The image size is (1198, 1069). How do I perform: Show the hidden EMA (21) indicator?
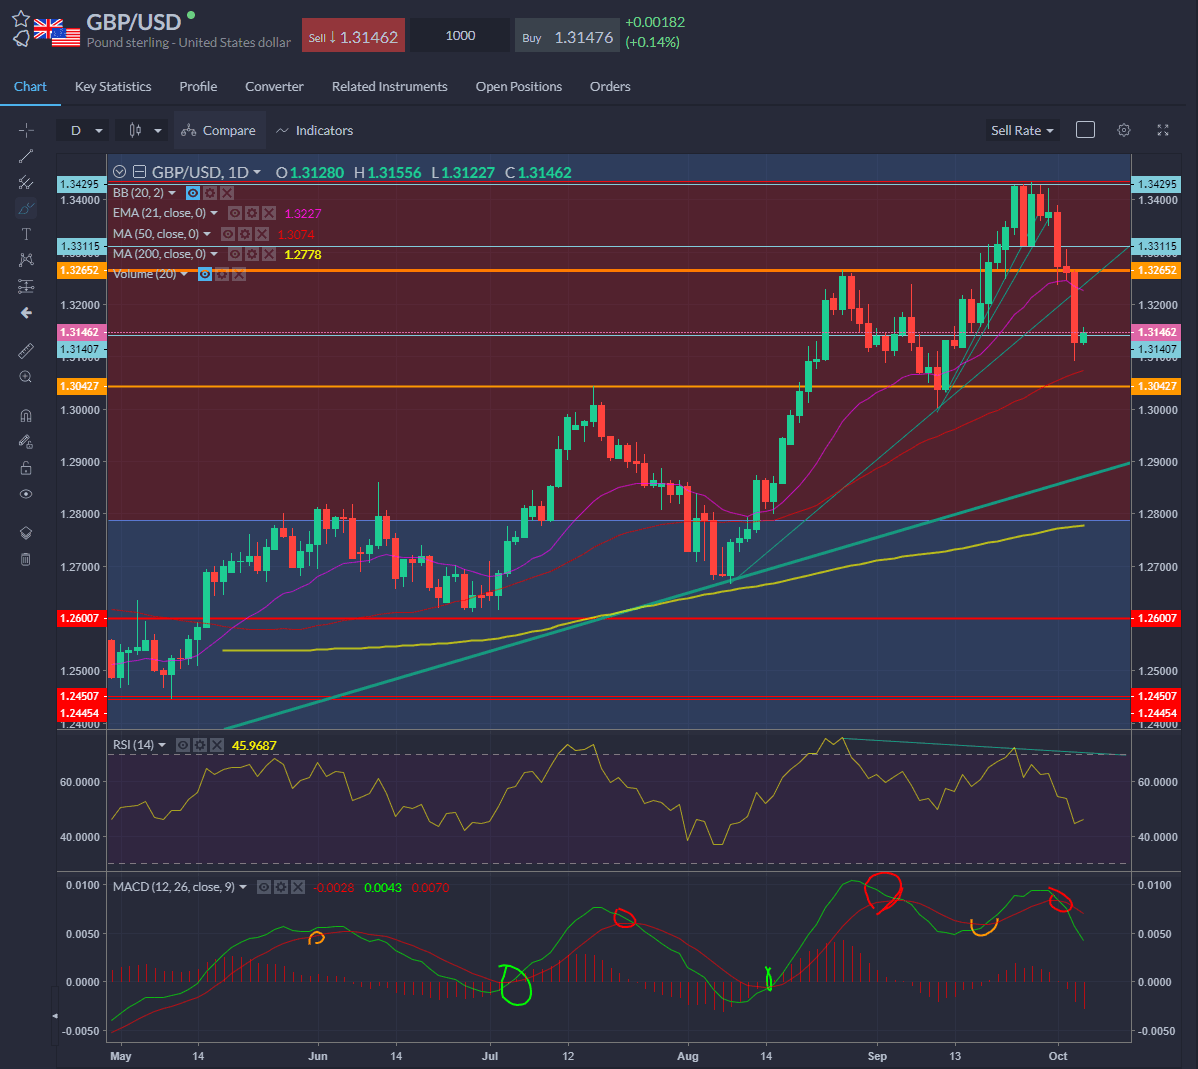click(235, 213)
